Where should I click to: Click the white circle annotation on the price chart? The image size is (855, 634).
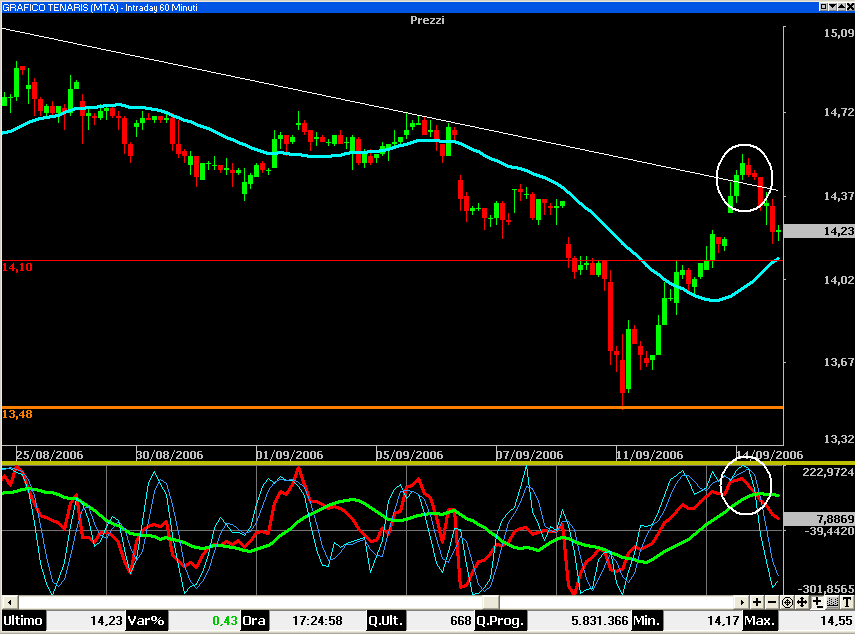coord(746,177)
